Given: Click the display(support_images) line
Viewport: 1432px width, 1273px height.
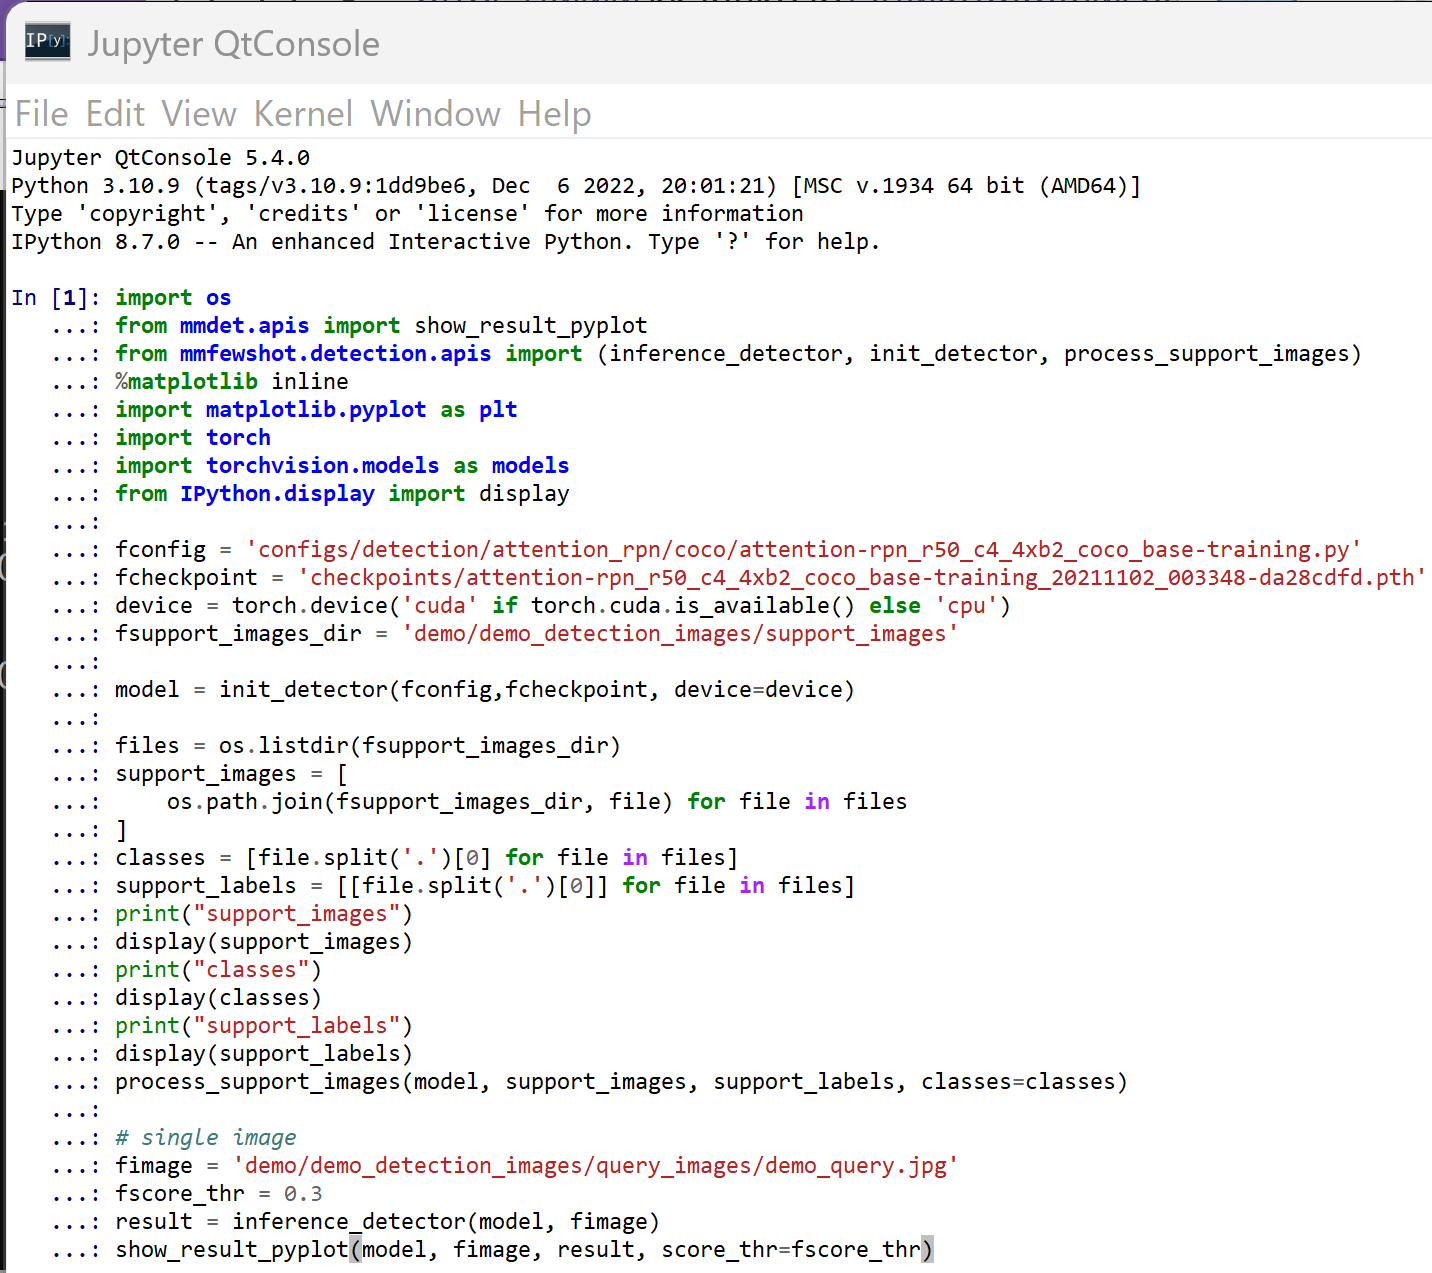Looking at the screenshot, I should pos(264,942).
